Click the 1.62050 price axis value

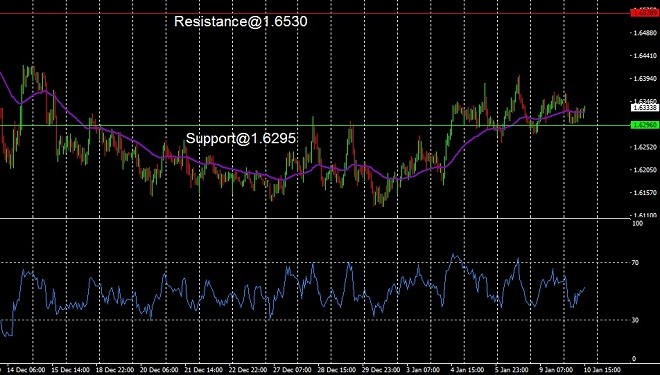(x=645, y=169)
